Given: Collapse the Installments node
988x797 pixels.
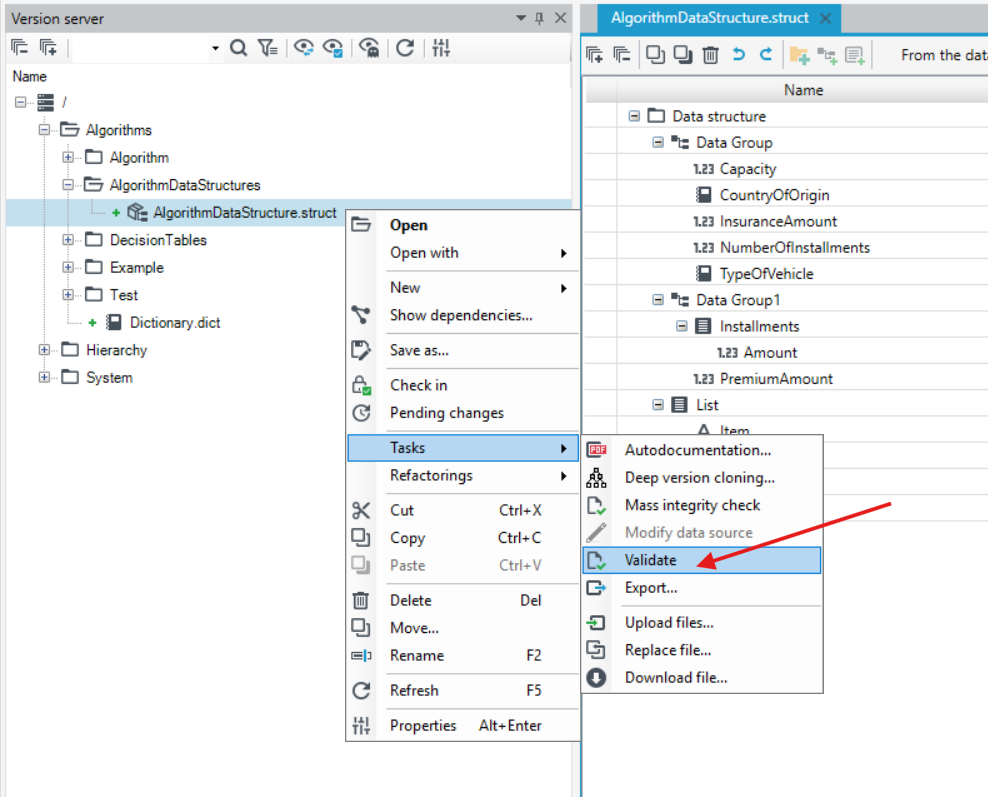Looking at the screenshot, I should [x=682, y=326].
